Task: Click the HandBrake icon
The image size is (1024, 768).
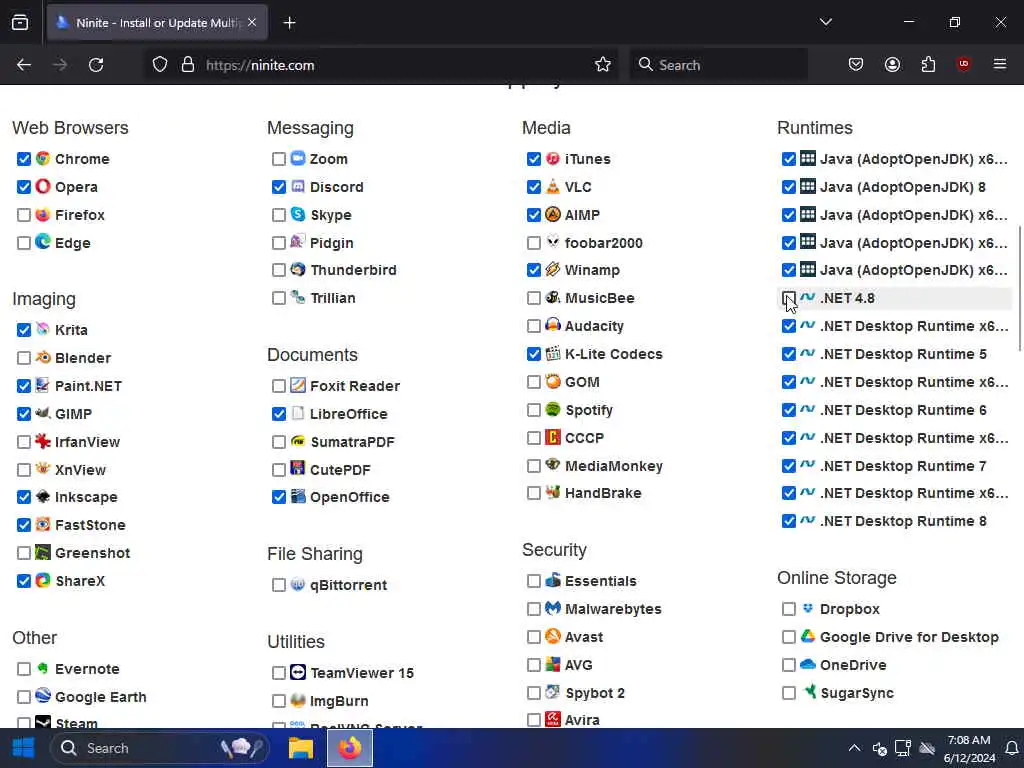Action: point(552,492)
